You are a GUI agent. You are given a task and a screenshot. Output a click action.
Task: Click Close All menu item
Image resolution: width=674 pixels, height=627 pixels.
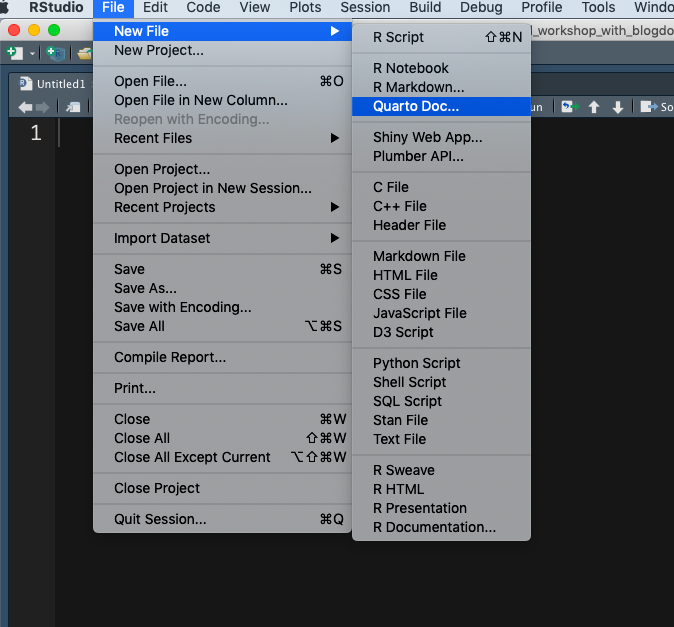223,438
